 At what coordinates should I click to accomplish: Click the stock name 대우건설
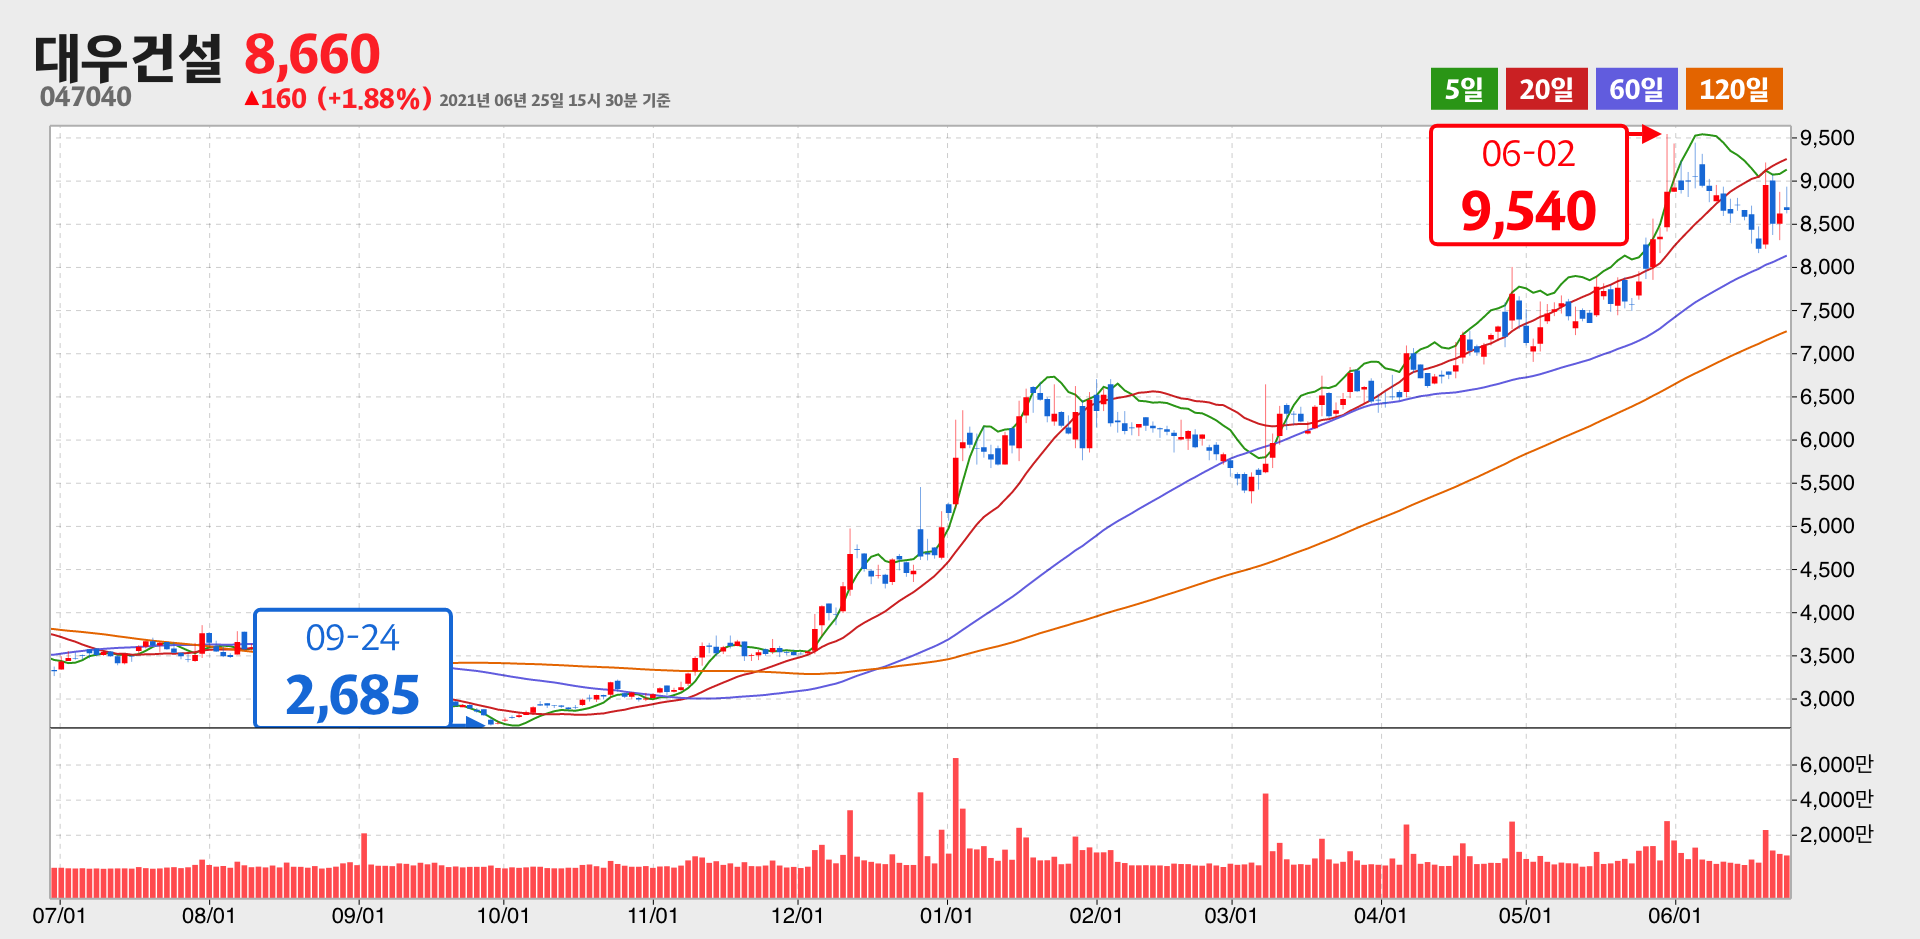tap(128, 56)
